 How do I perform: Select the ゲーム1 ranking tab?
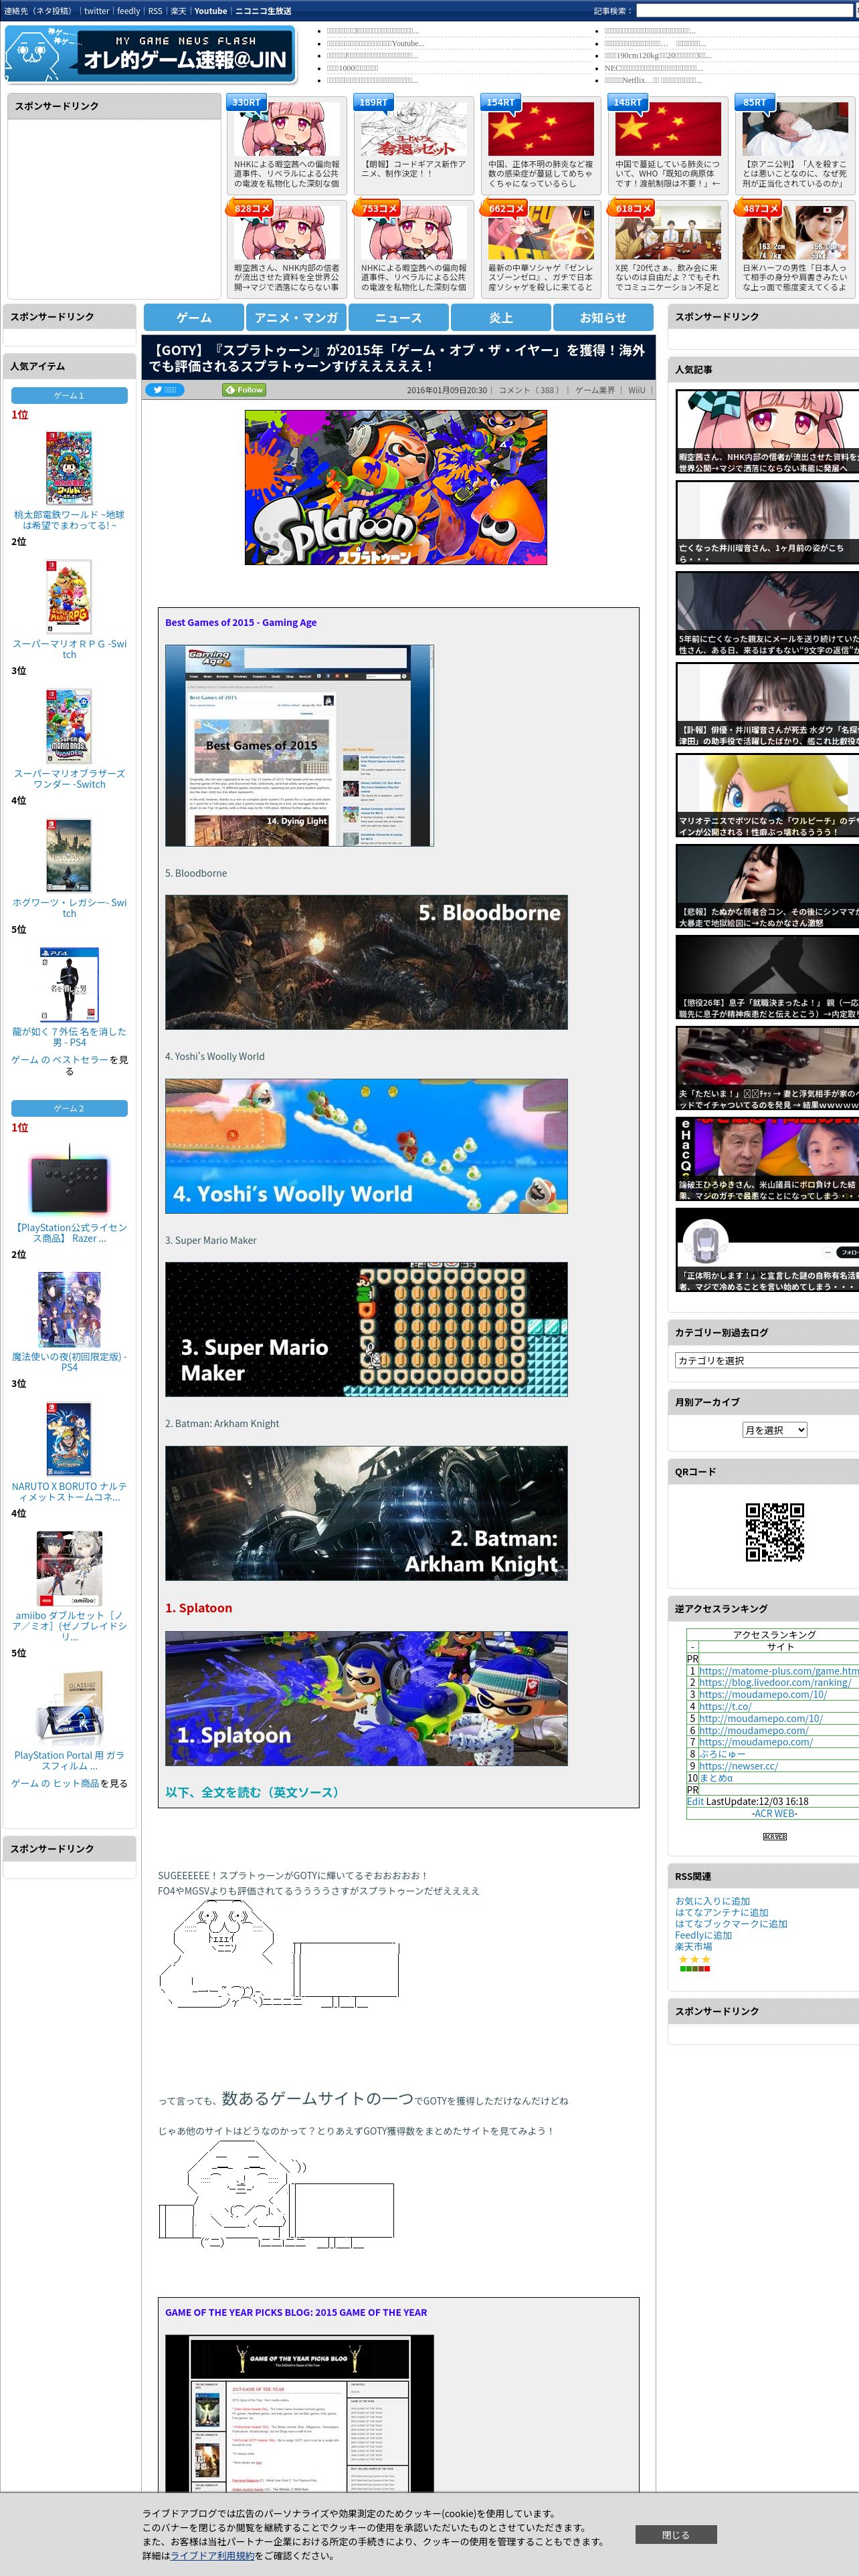69,395
